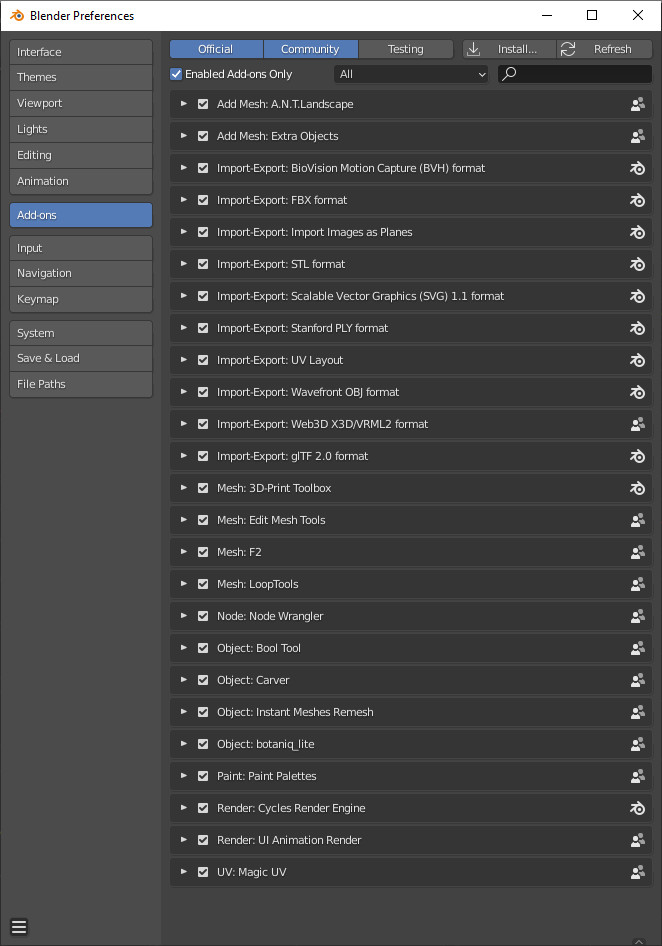
Task: Click community icon on Instant Meshes Remesh row
Action: (x=637, y=712)
